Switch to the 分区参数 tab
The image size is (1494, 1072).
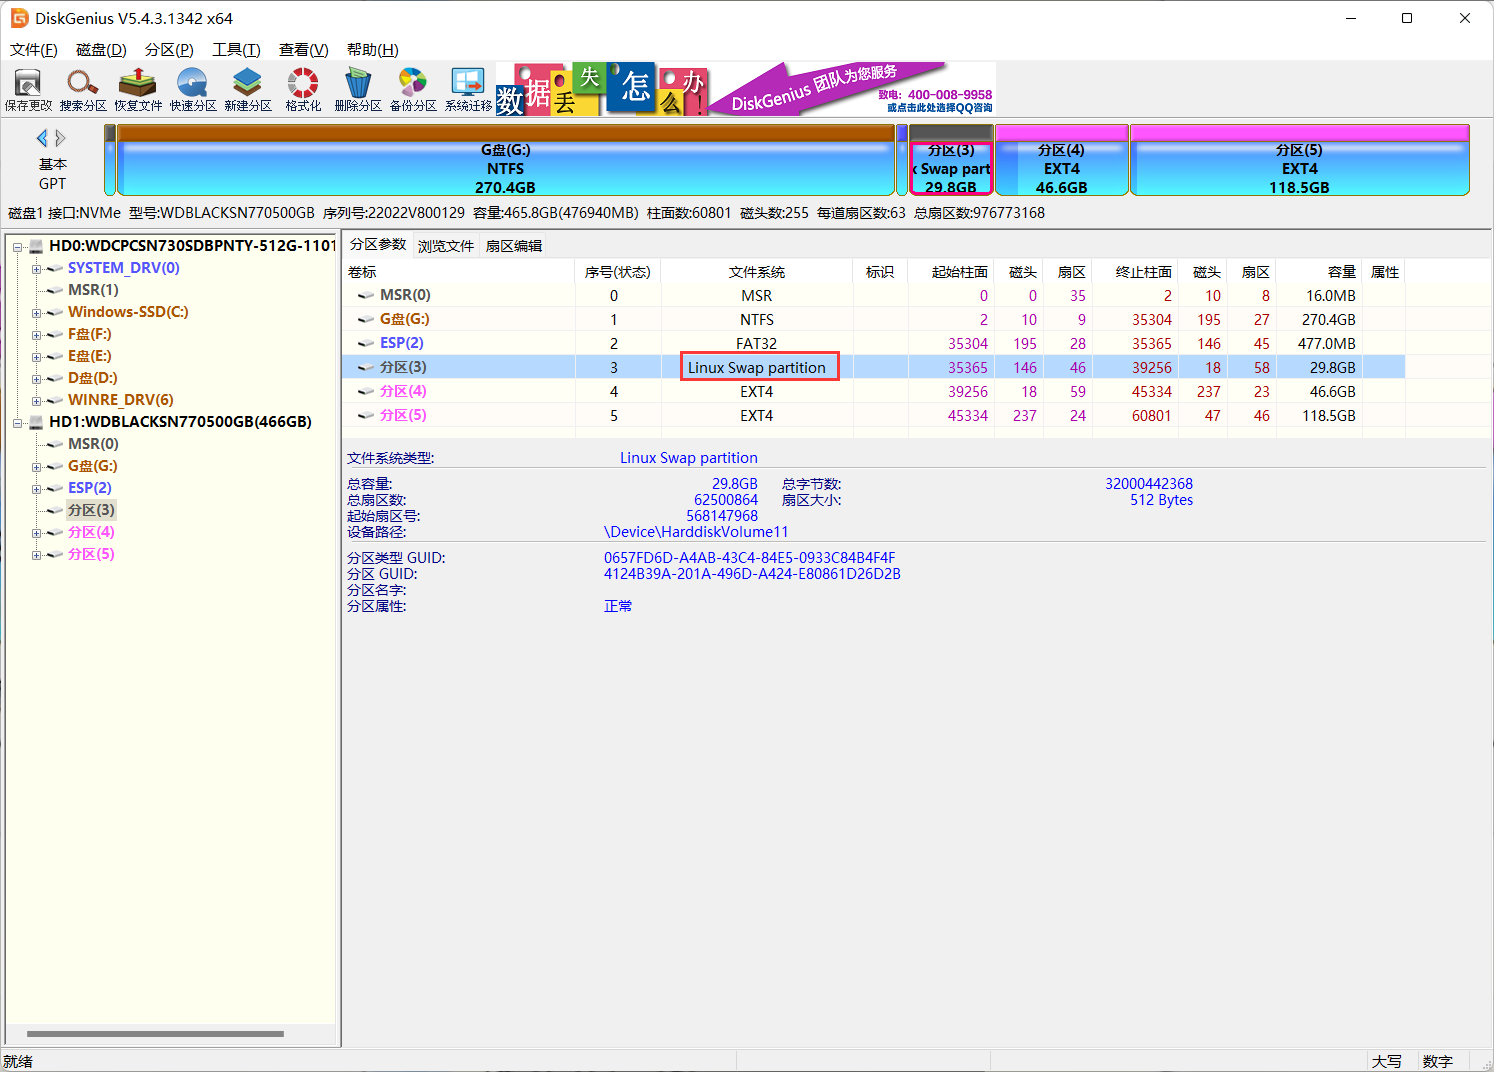pyautogui.click(x=378, y=245)
